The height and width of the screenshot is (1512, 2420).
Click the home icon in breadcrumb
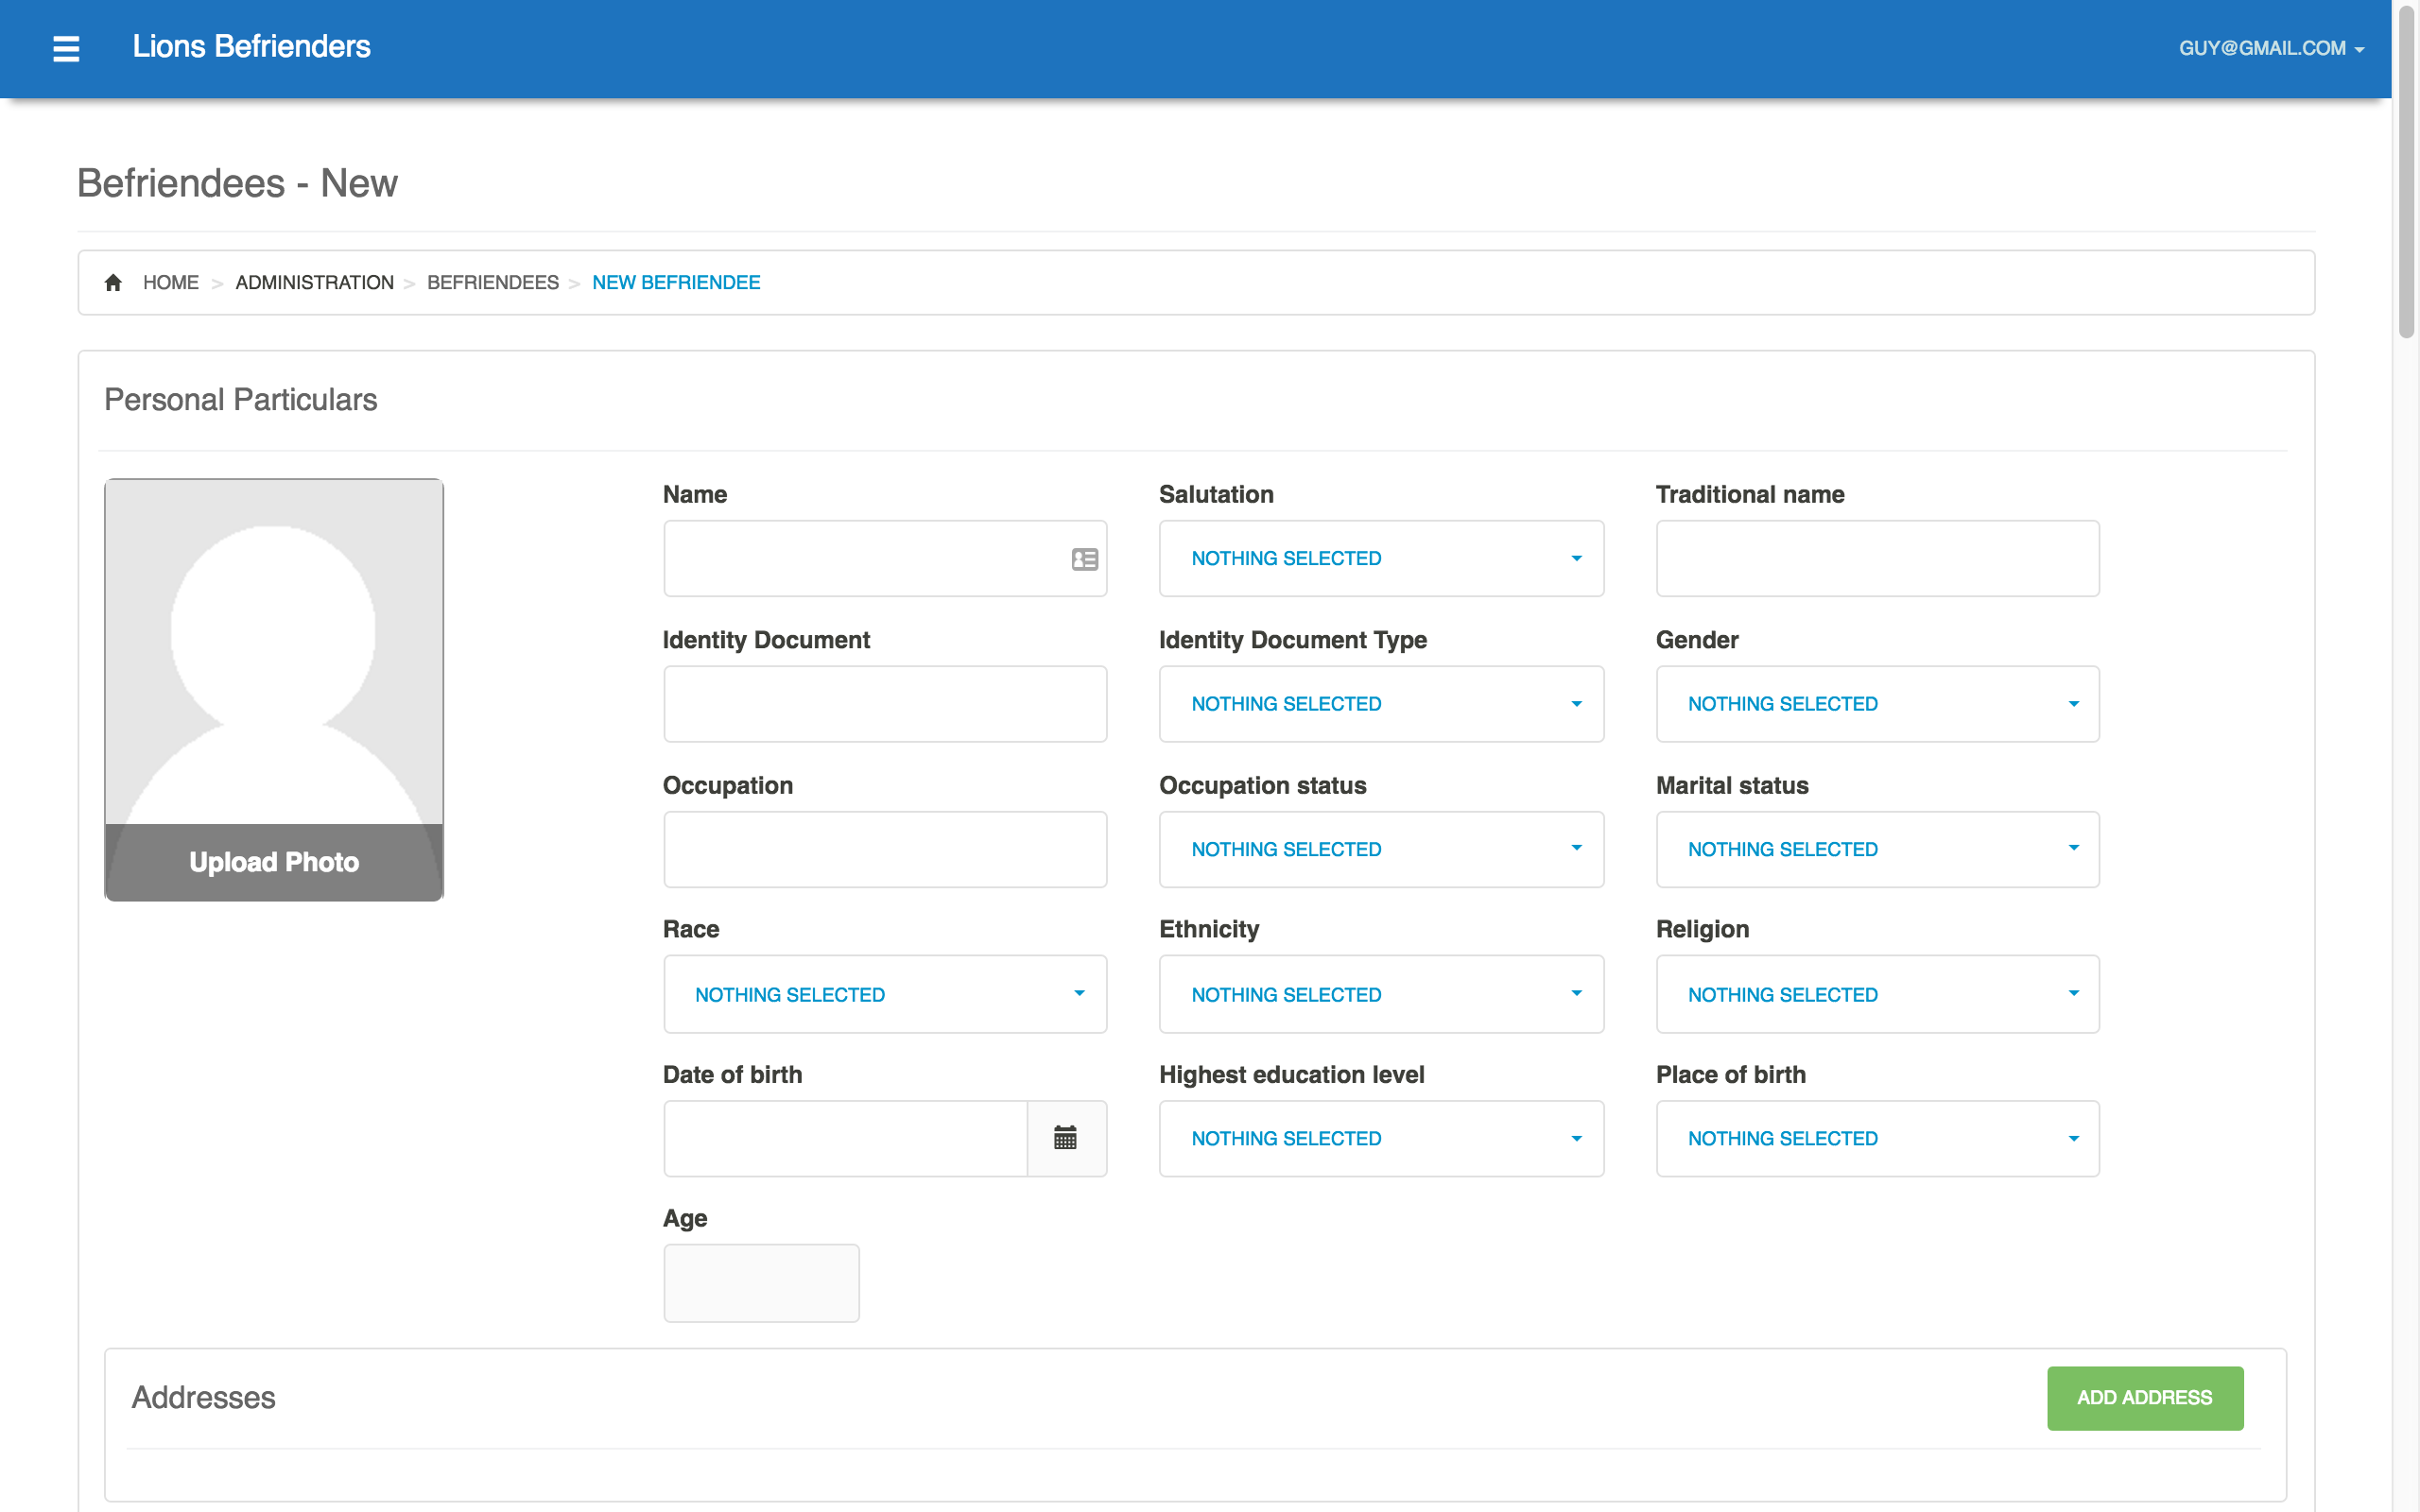tap(113, 282)
